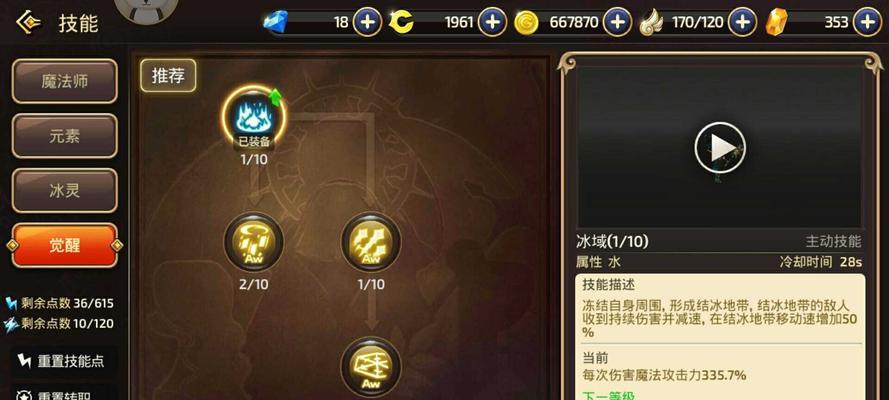Select the awakening skill icon at level 2/10
Screen dimensions: 889x400
[x=253, y=242]
